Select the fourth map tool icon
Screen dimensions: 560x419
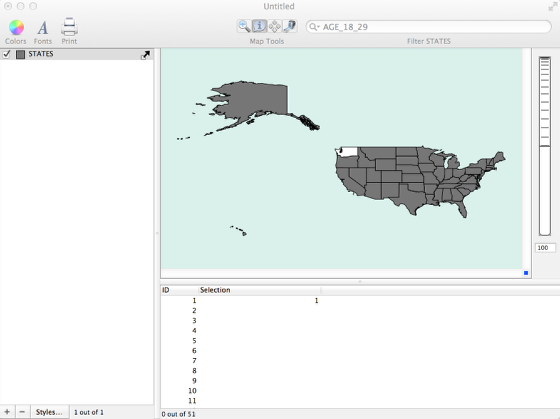[290, 26]
